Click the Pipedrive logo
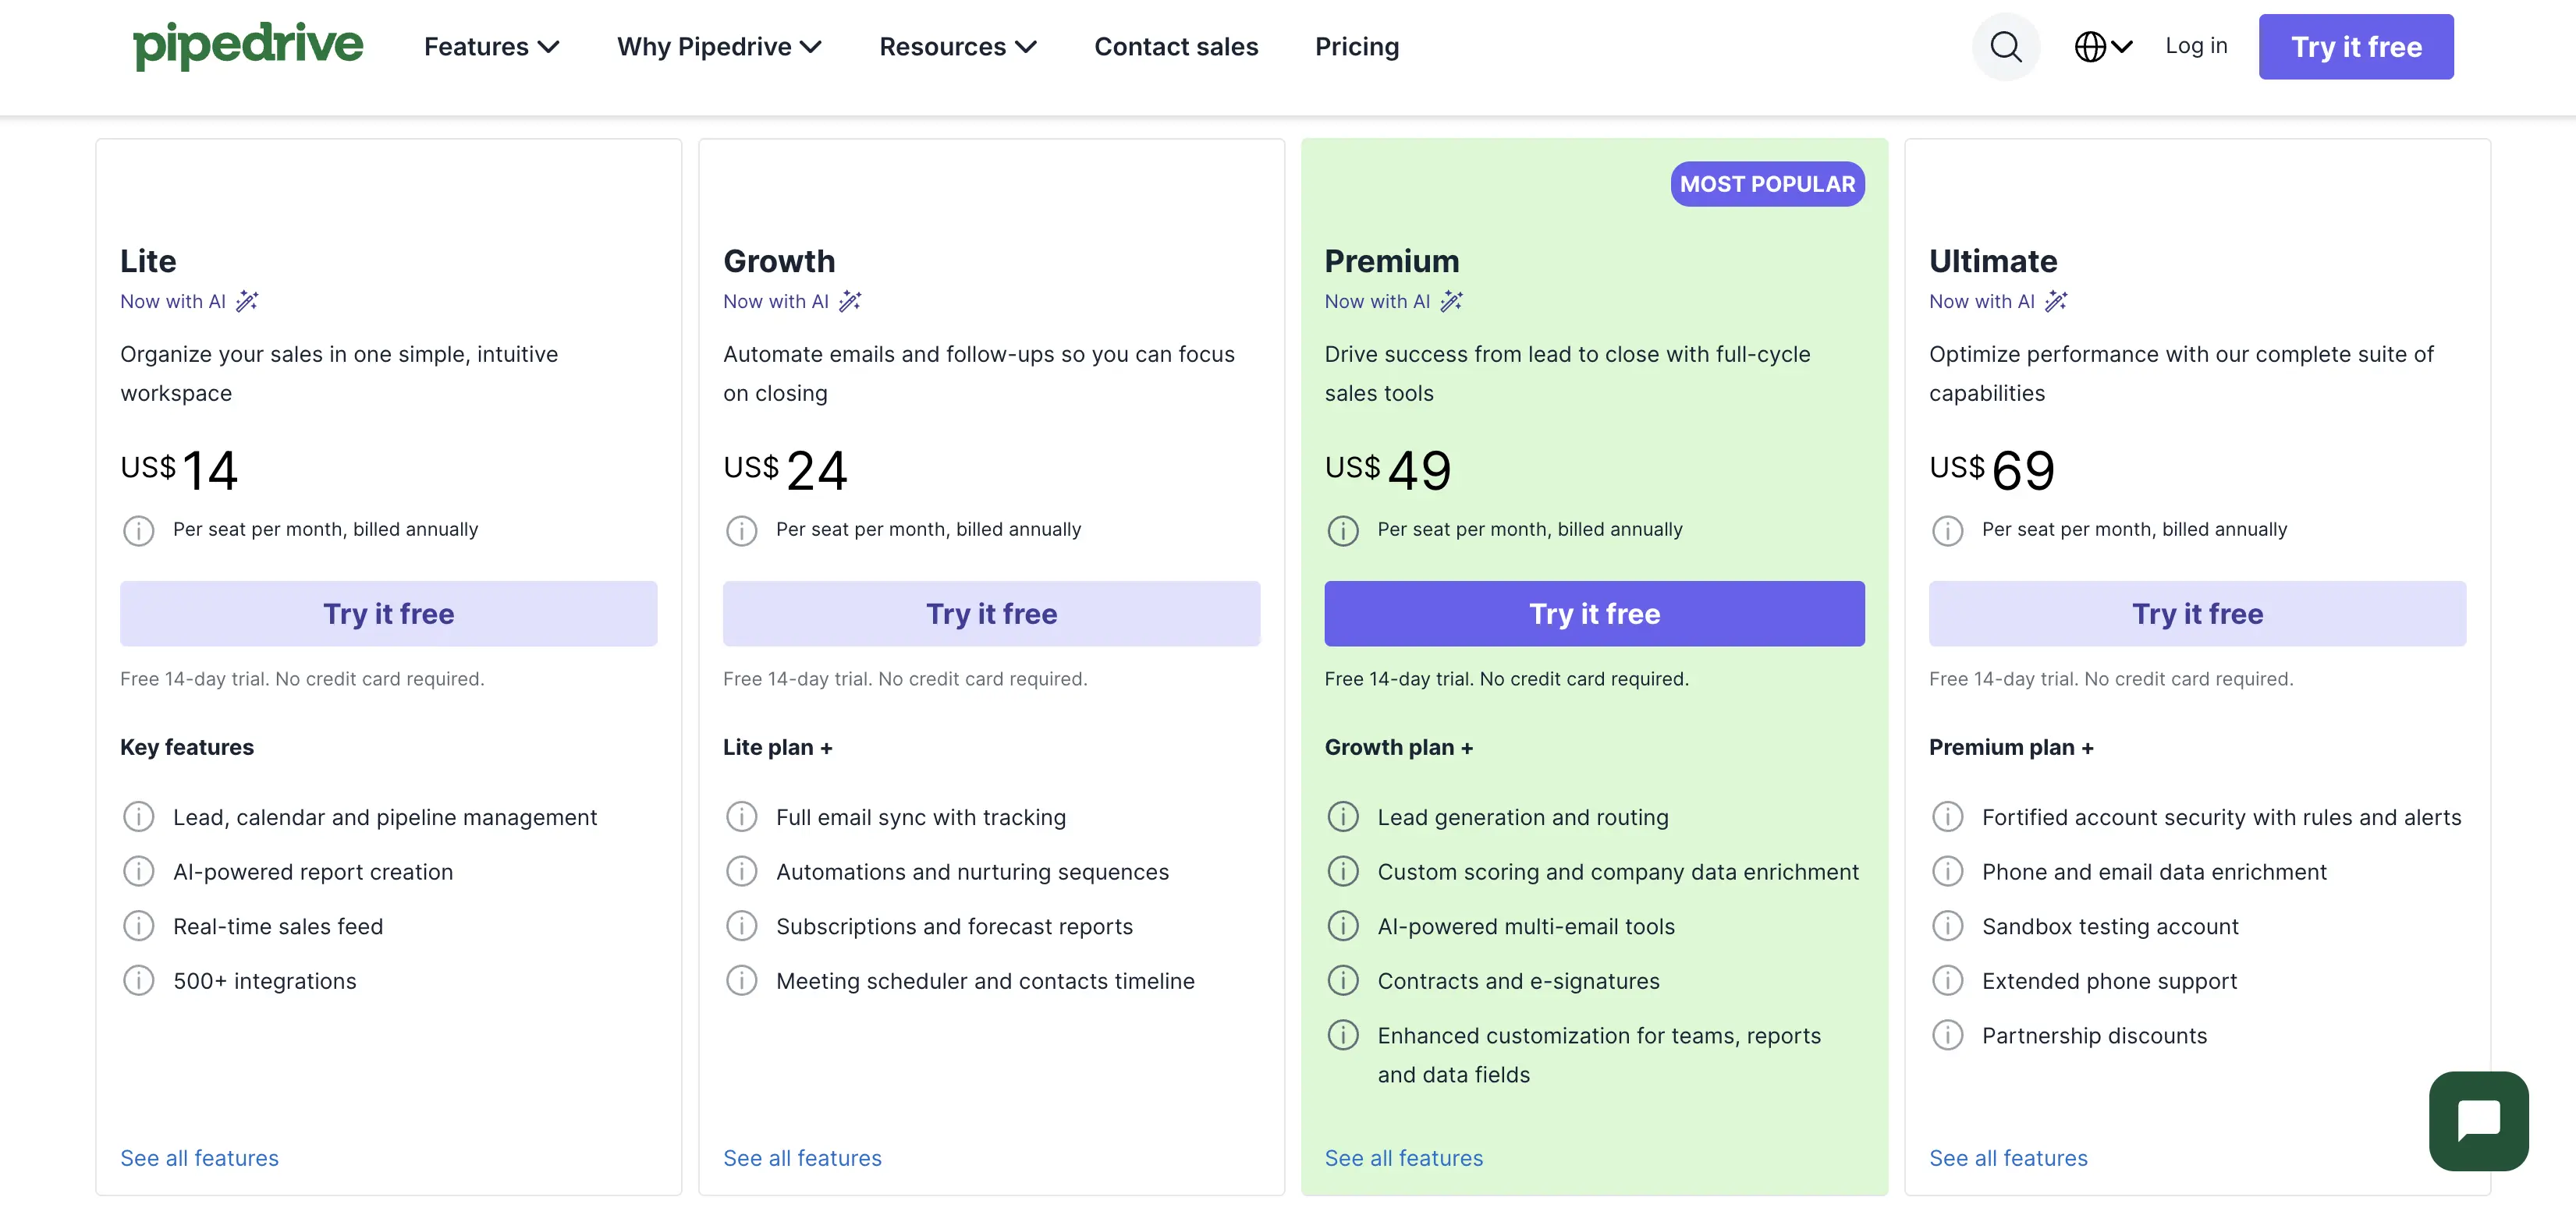2576x1229 pixels. (x=248, y=45)
